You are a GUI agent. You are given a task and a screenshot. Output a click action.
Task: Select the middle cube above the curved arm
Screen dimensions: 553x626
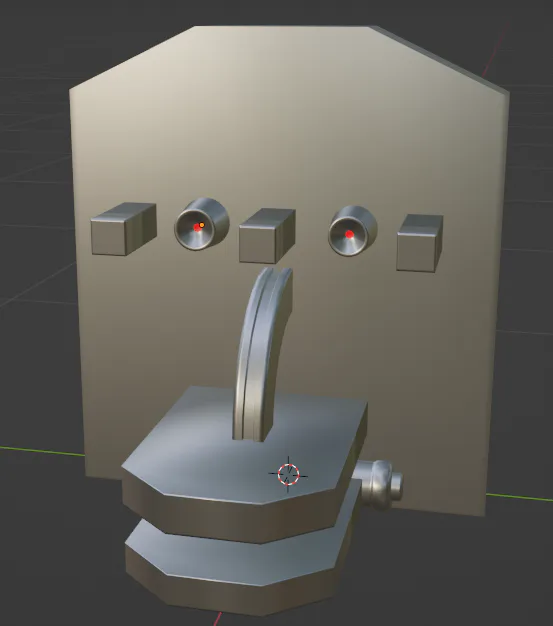coord(267,236)
